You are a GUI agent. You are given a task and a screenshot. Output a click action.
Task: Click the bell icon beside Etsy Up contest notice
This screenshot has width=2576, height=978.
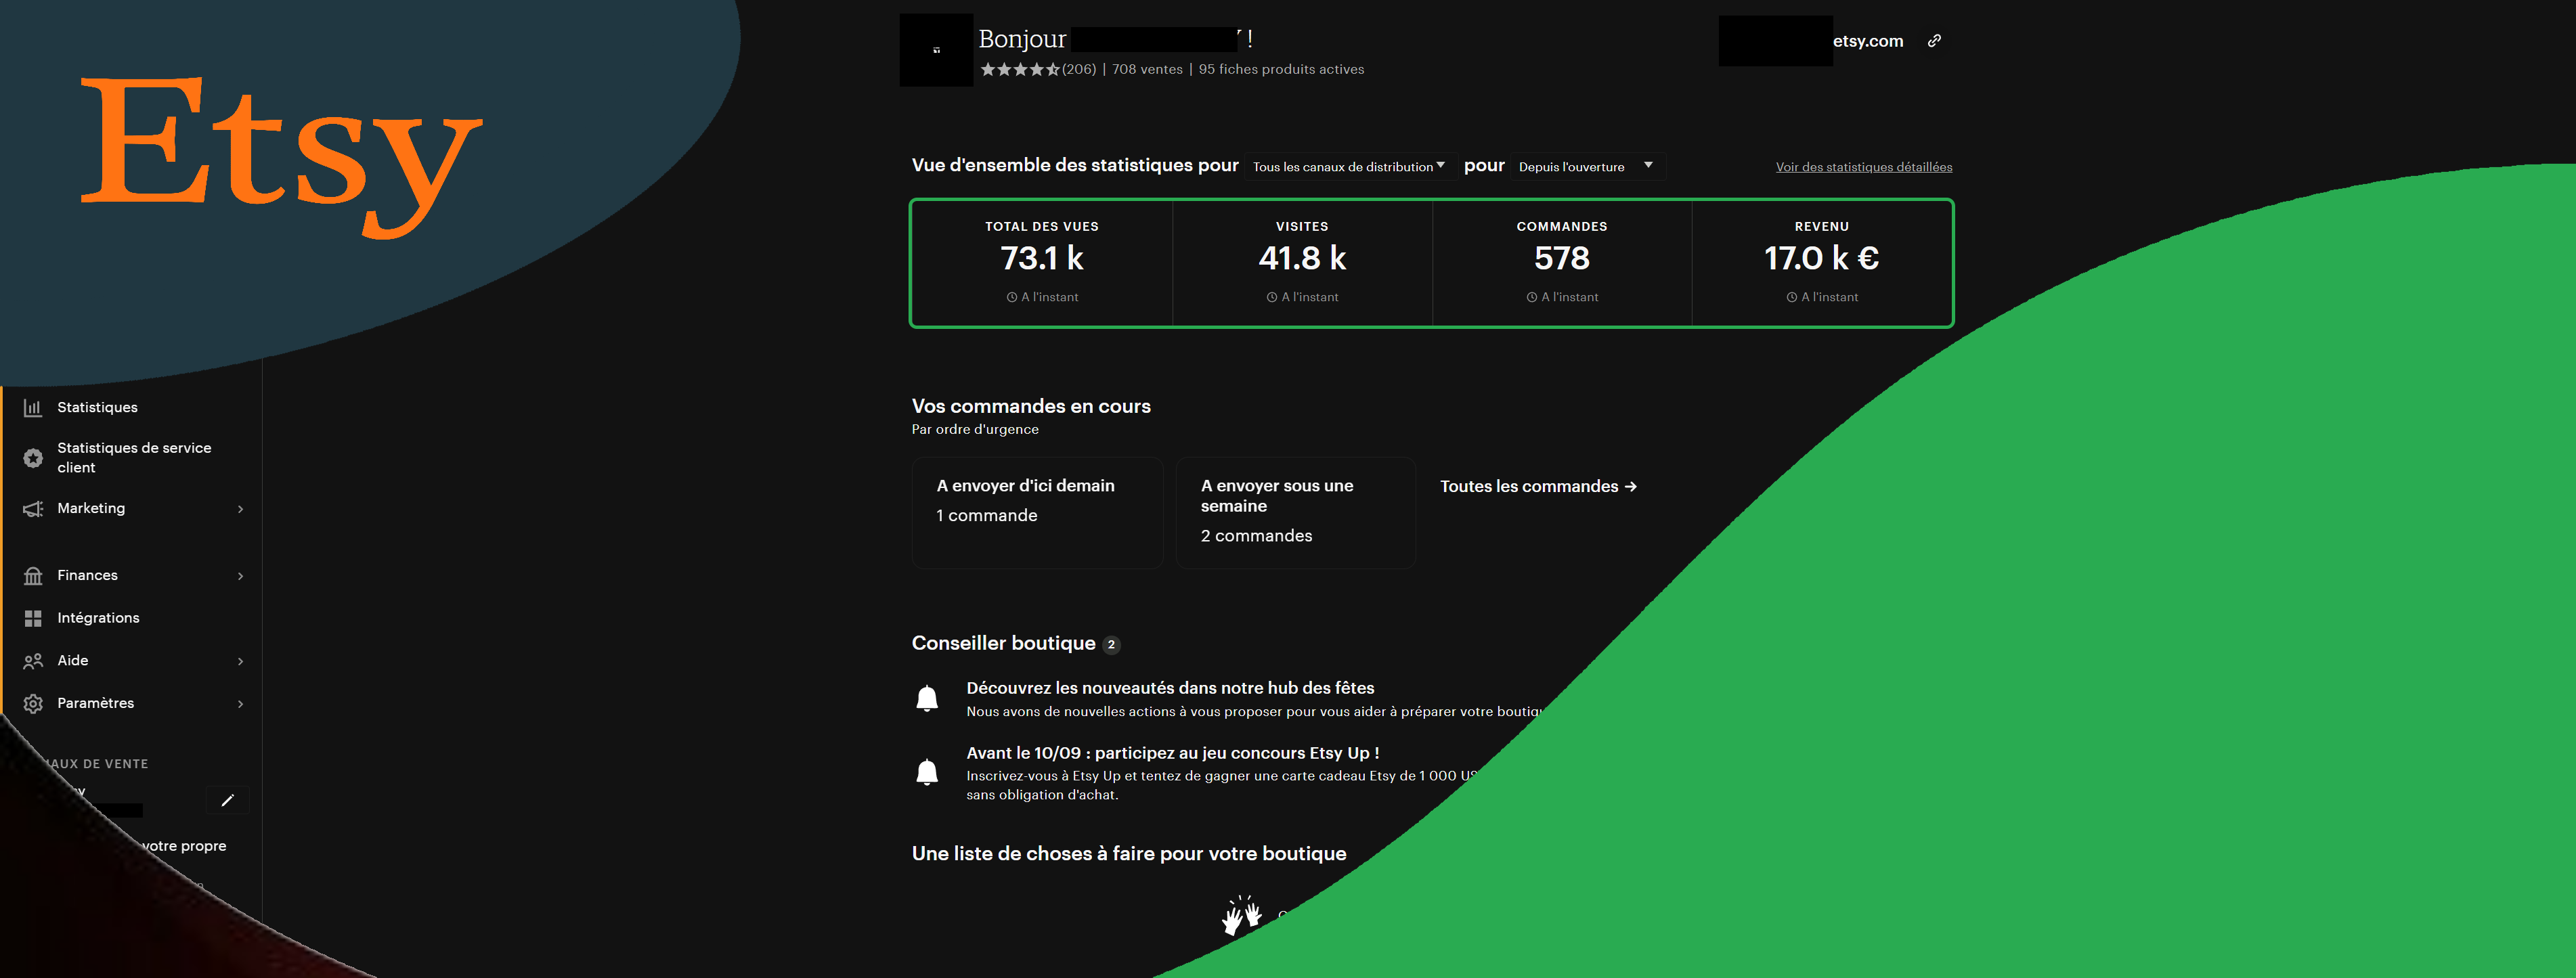(x=927, y=772)
